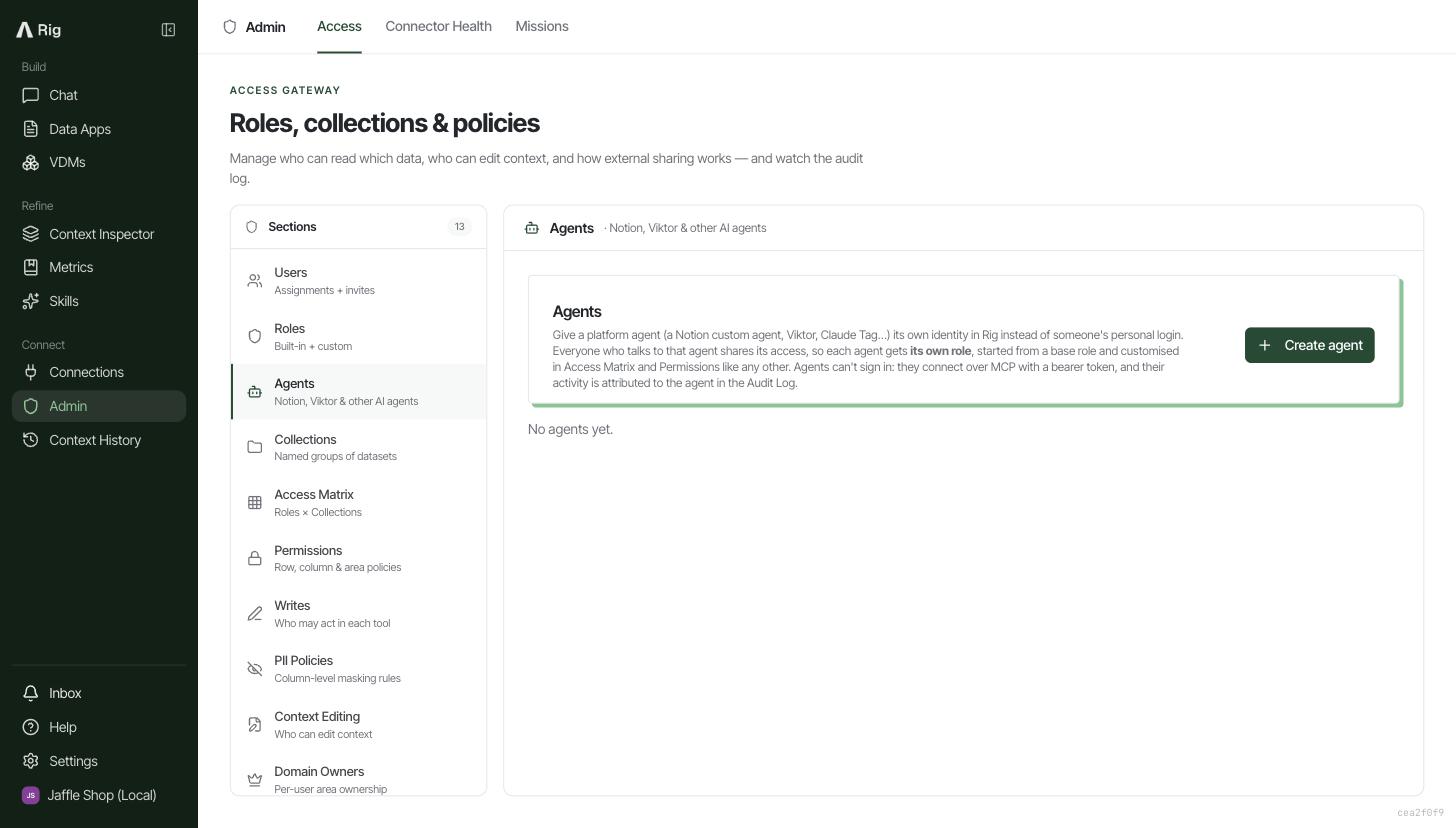Click the Context Inspector layers icon
This screenshot has height=828, width=1456.
31,234
